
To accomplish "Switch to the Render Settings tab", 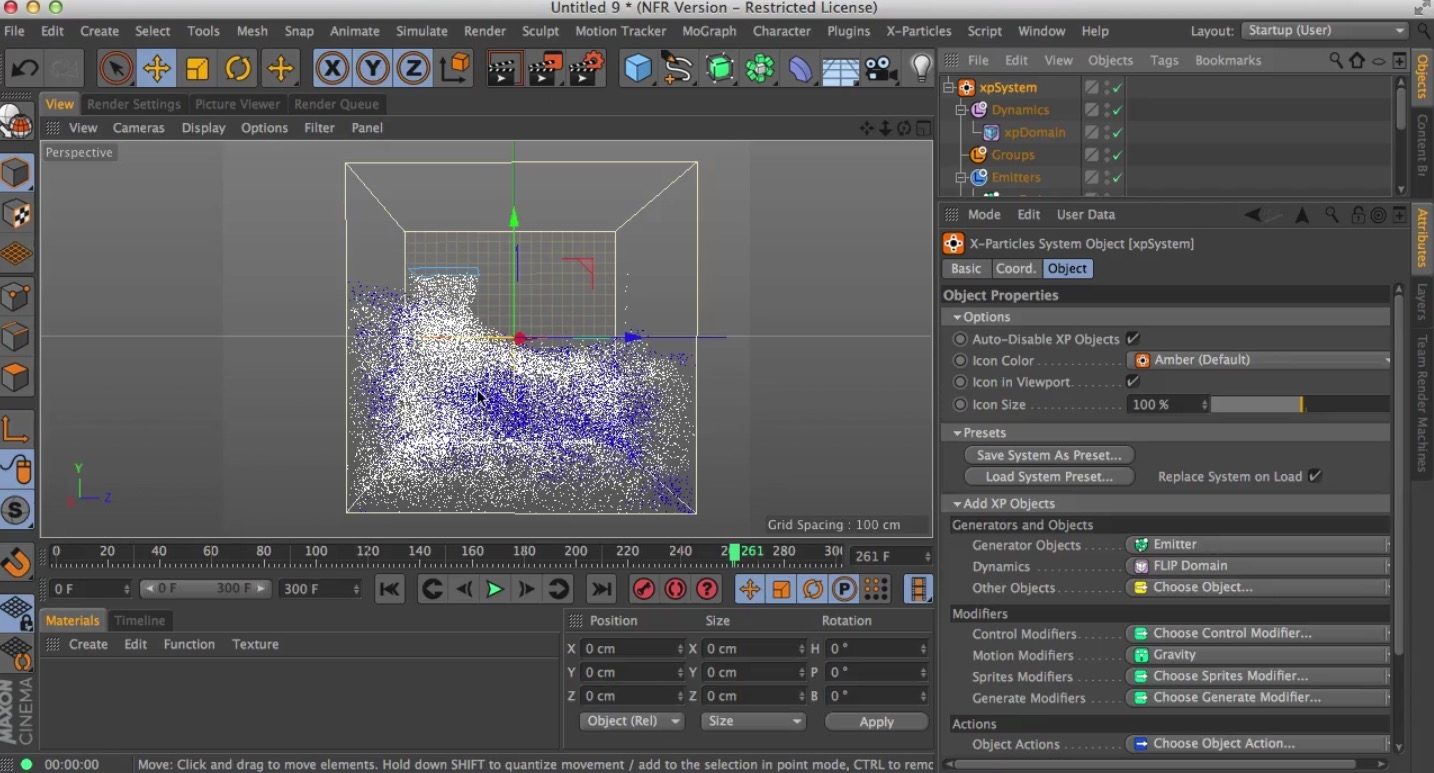I will 134,104.
